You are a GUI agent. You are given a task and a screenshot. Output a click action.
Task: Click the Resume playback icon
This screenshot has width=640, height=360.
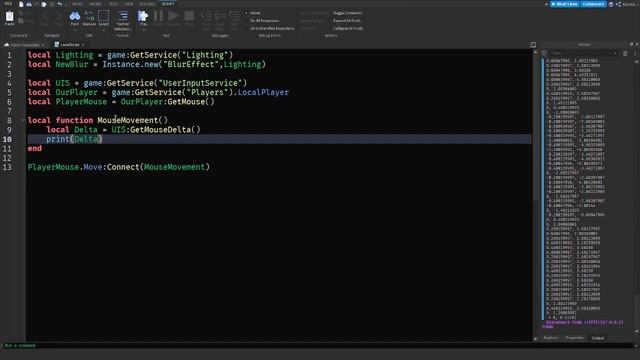[173, 16]
